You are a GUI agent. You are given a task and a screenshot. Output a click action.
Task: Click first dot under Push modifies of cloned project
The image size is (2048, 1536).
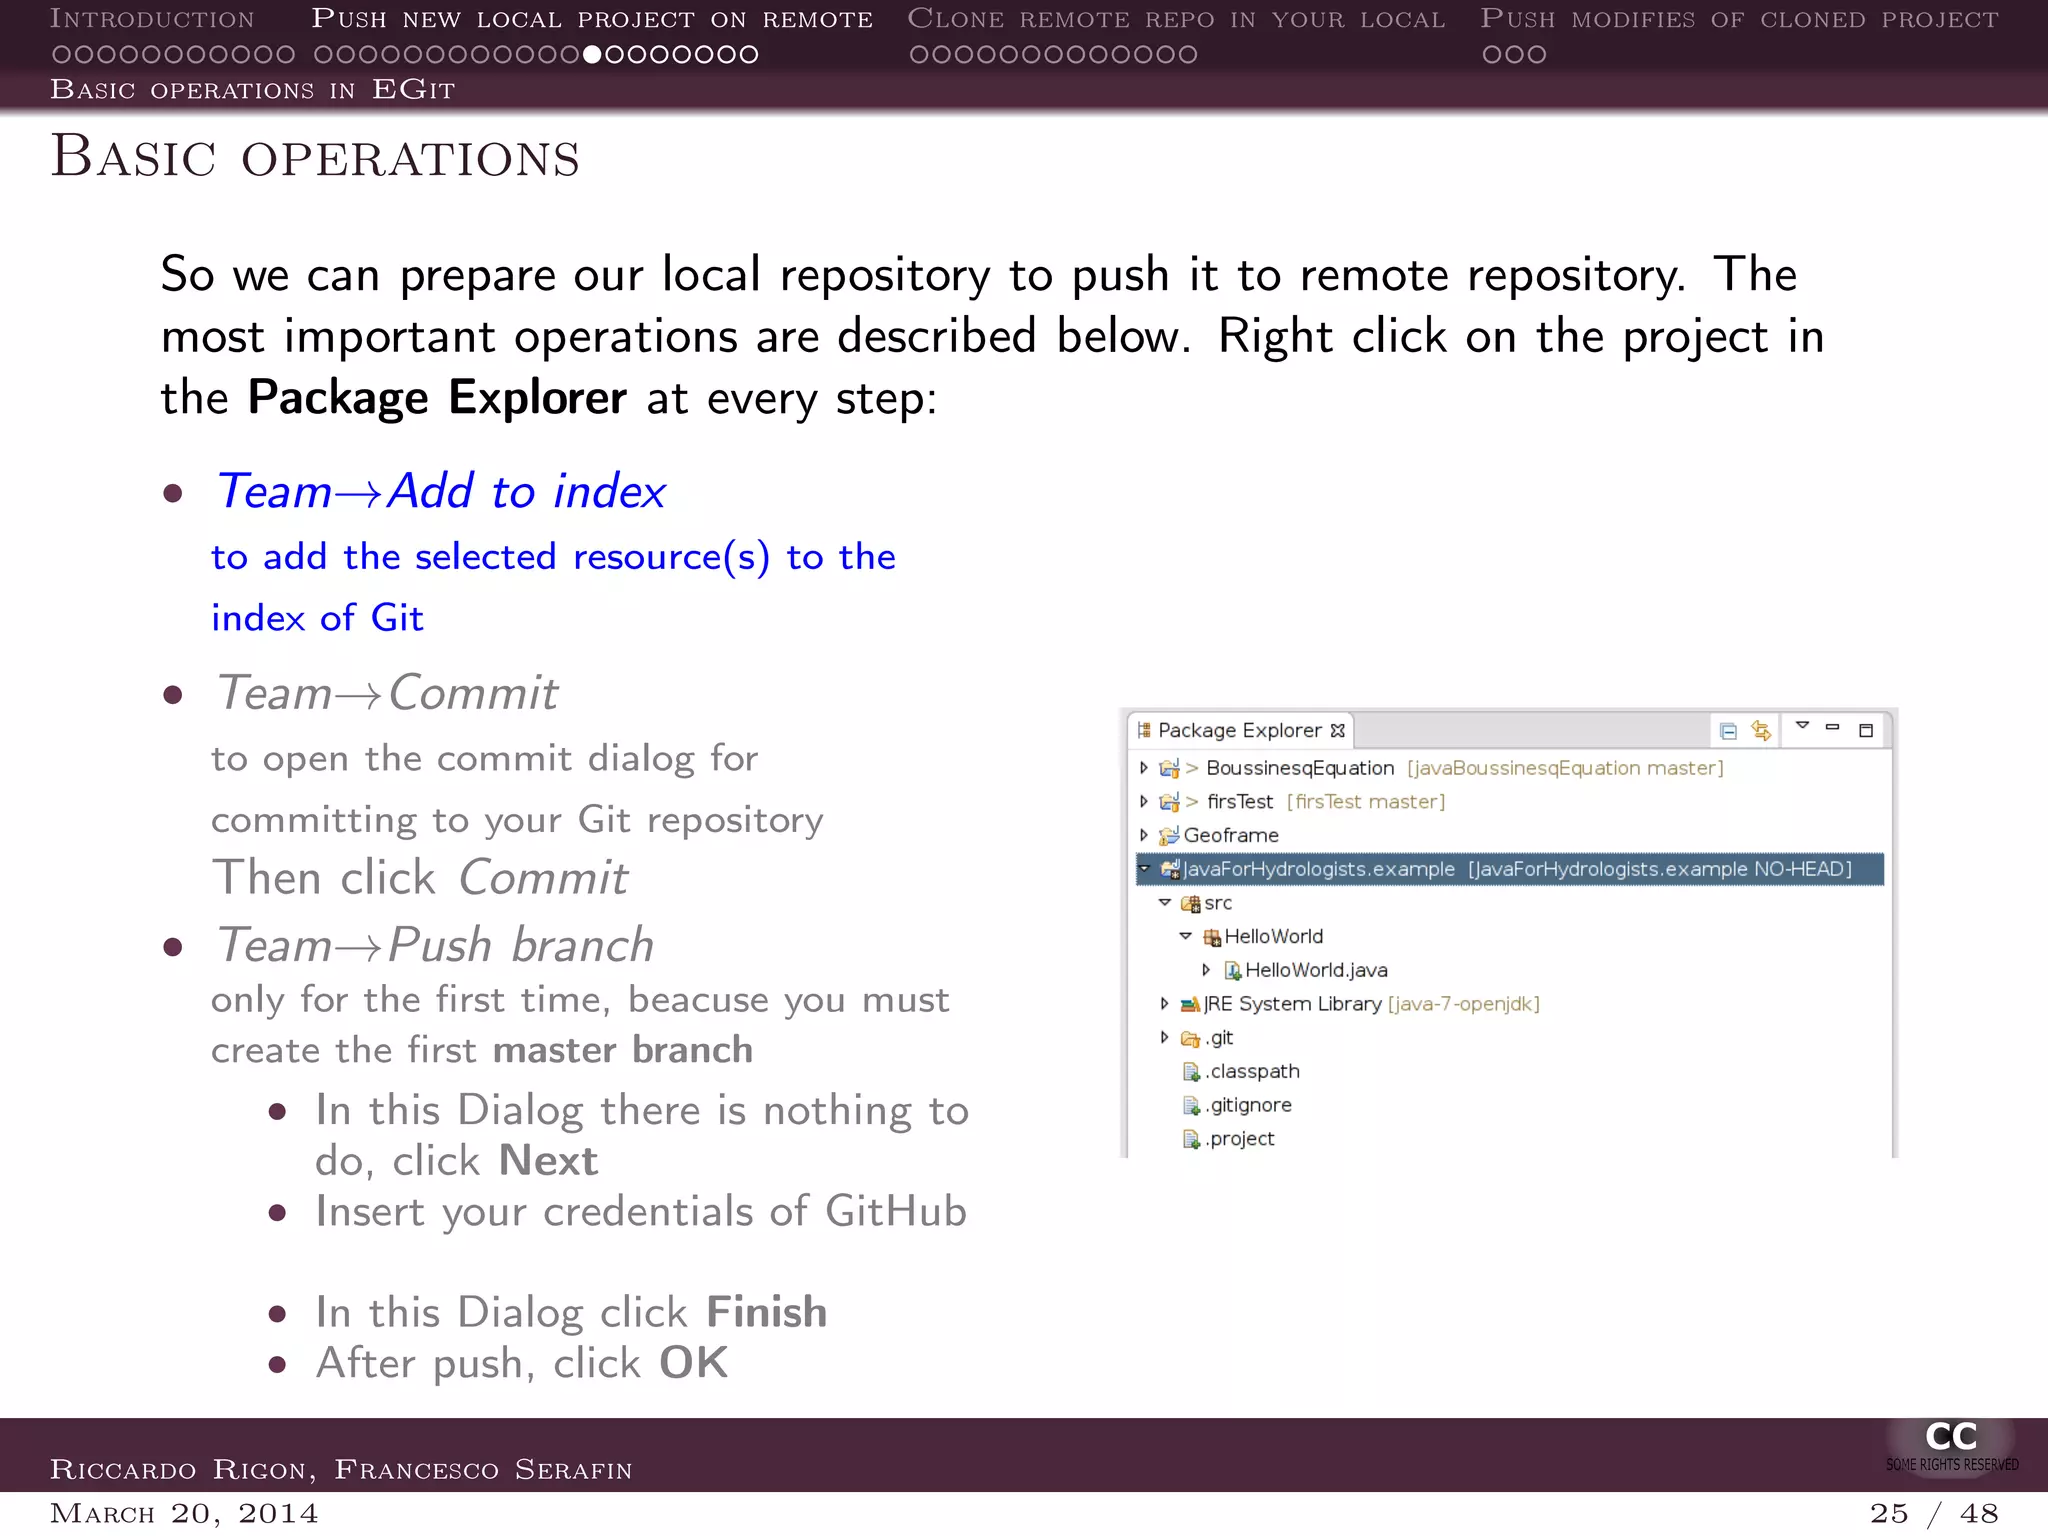point(1492,54)
